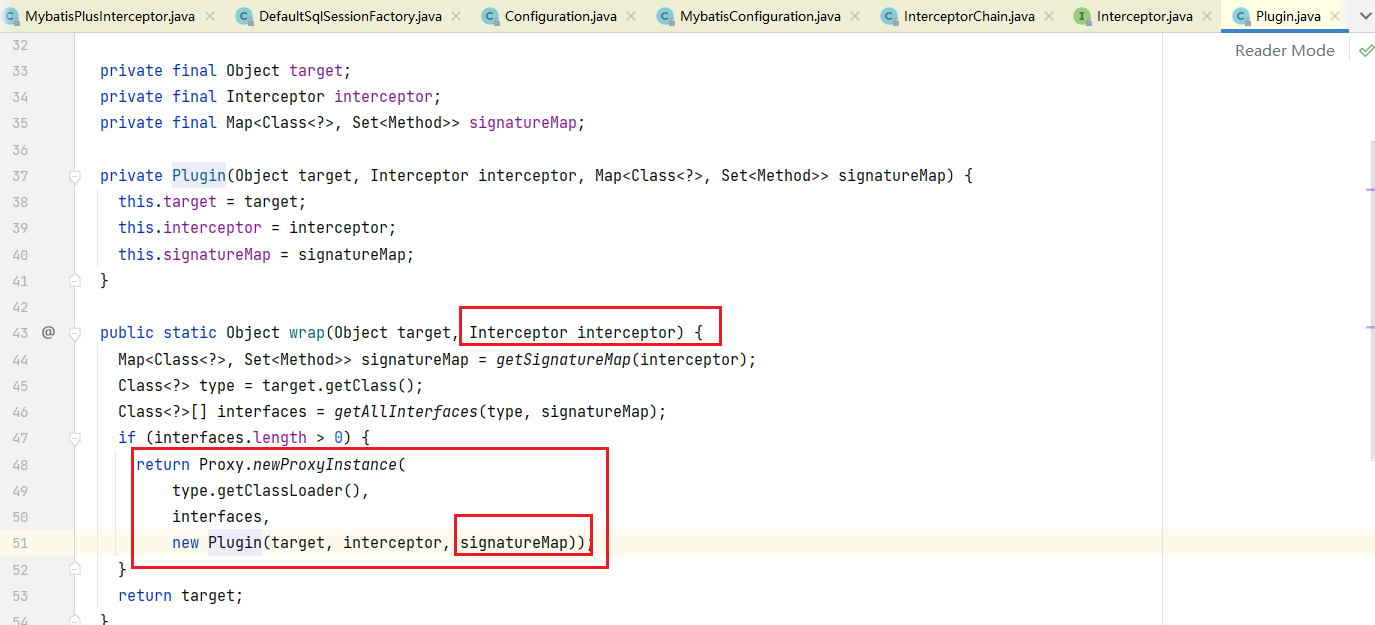Click the purple marker in the error stripe
Screen dimensions: 1375x625
click(x=1369, y=188)
